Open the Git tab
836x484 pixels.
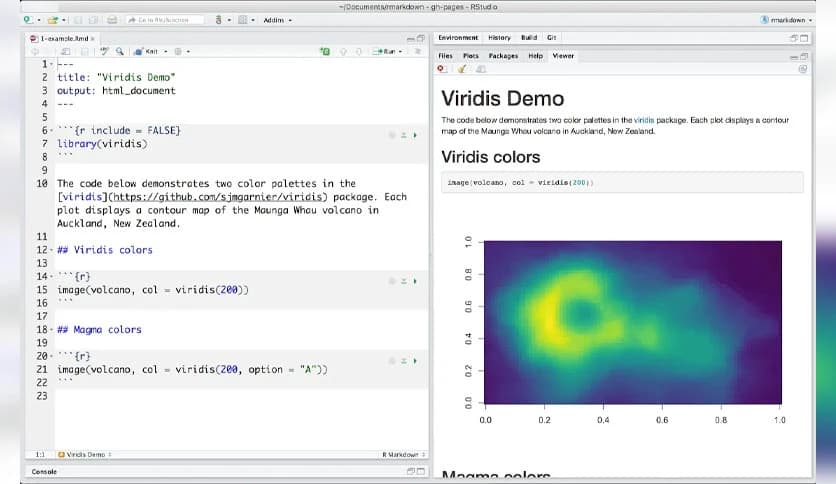point(551,37)
